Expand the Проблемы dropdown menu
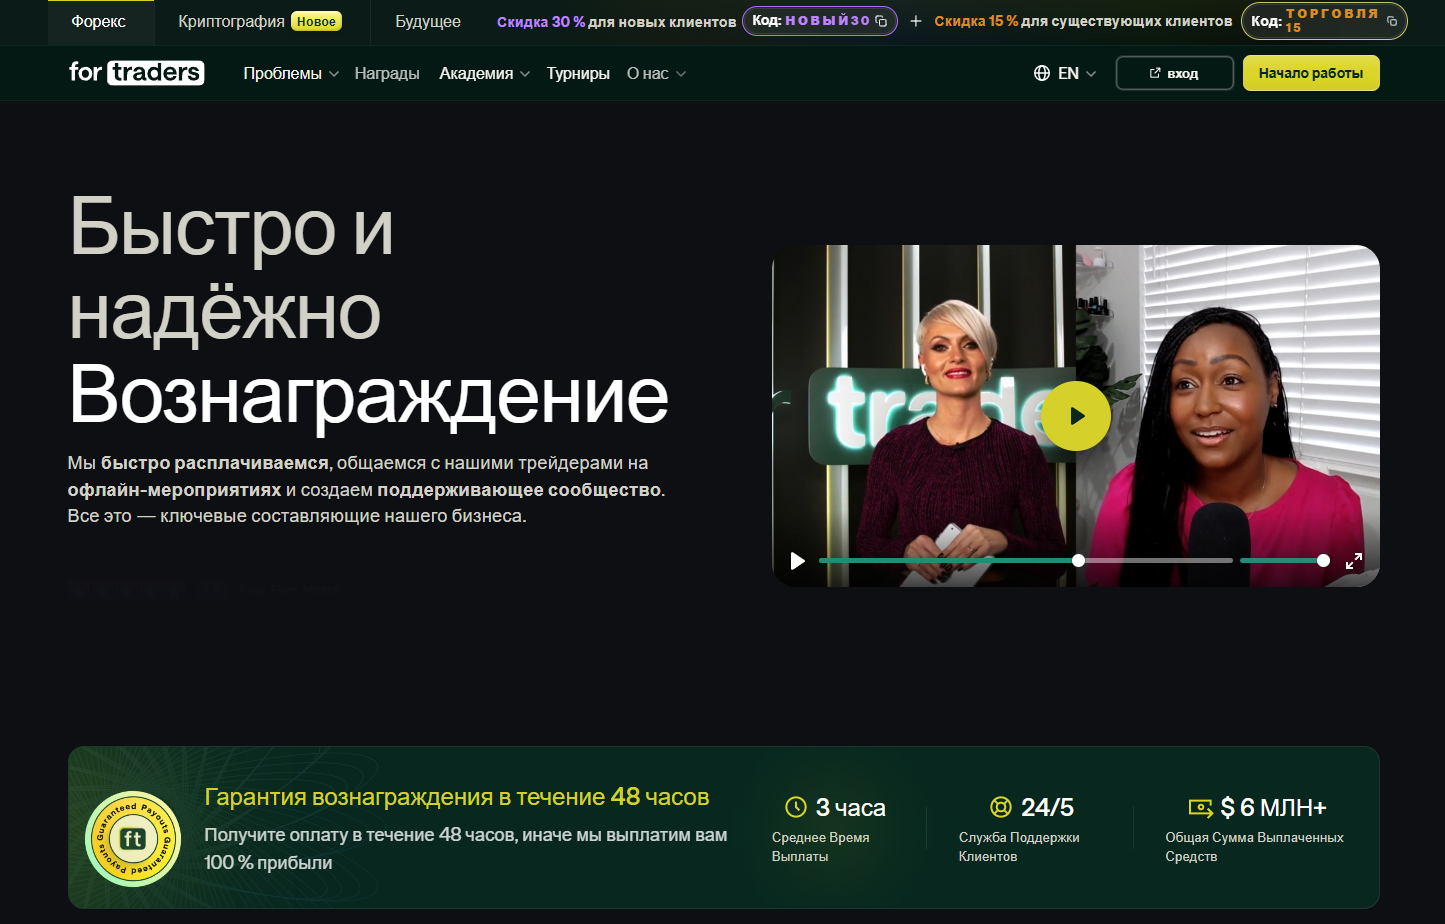Viewport: 1445px width, 924px height. point(291,74)
